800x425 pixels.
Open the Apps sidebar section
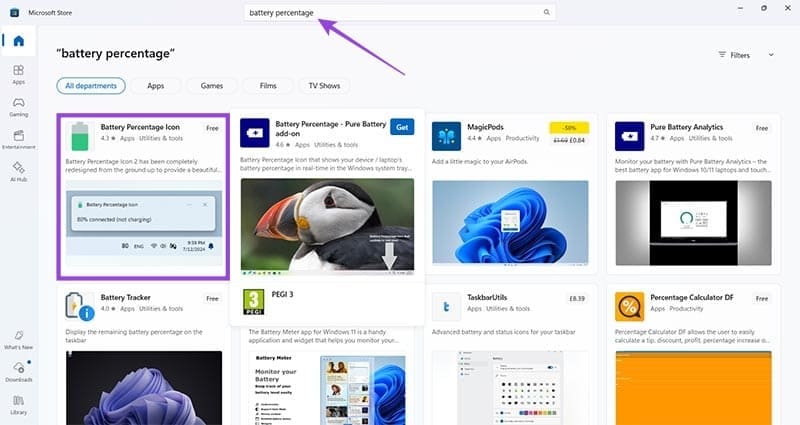tap(18, 74)
